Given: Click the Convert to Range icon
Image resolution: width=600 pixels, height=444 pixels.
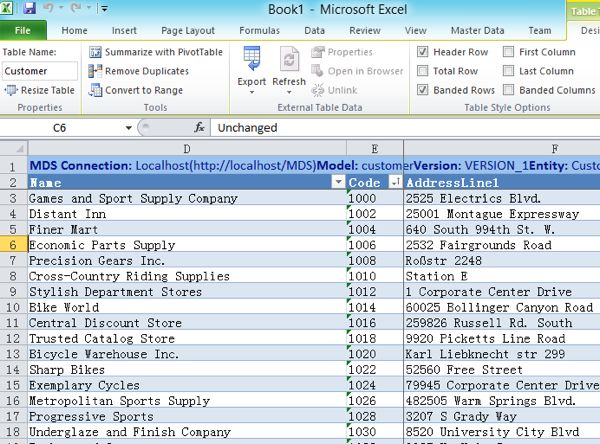Looking at the screenshot, I should click(95, 90).
